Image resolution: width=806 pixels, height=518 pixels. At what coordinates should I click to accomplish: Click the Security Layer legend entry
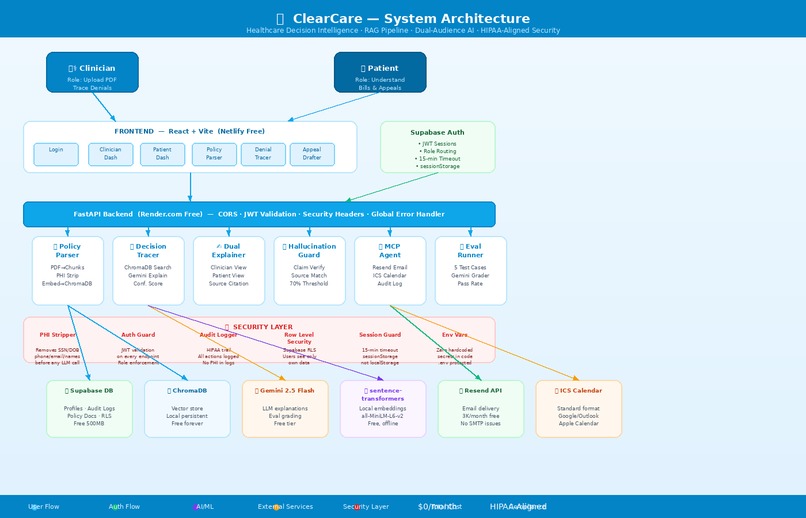point(366,507)
